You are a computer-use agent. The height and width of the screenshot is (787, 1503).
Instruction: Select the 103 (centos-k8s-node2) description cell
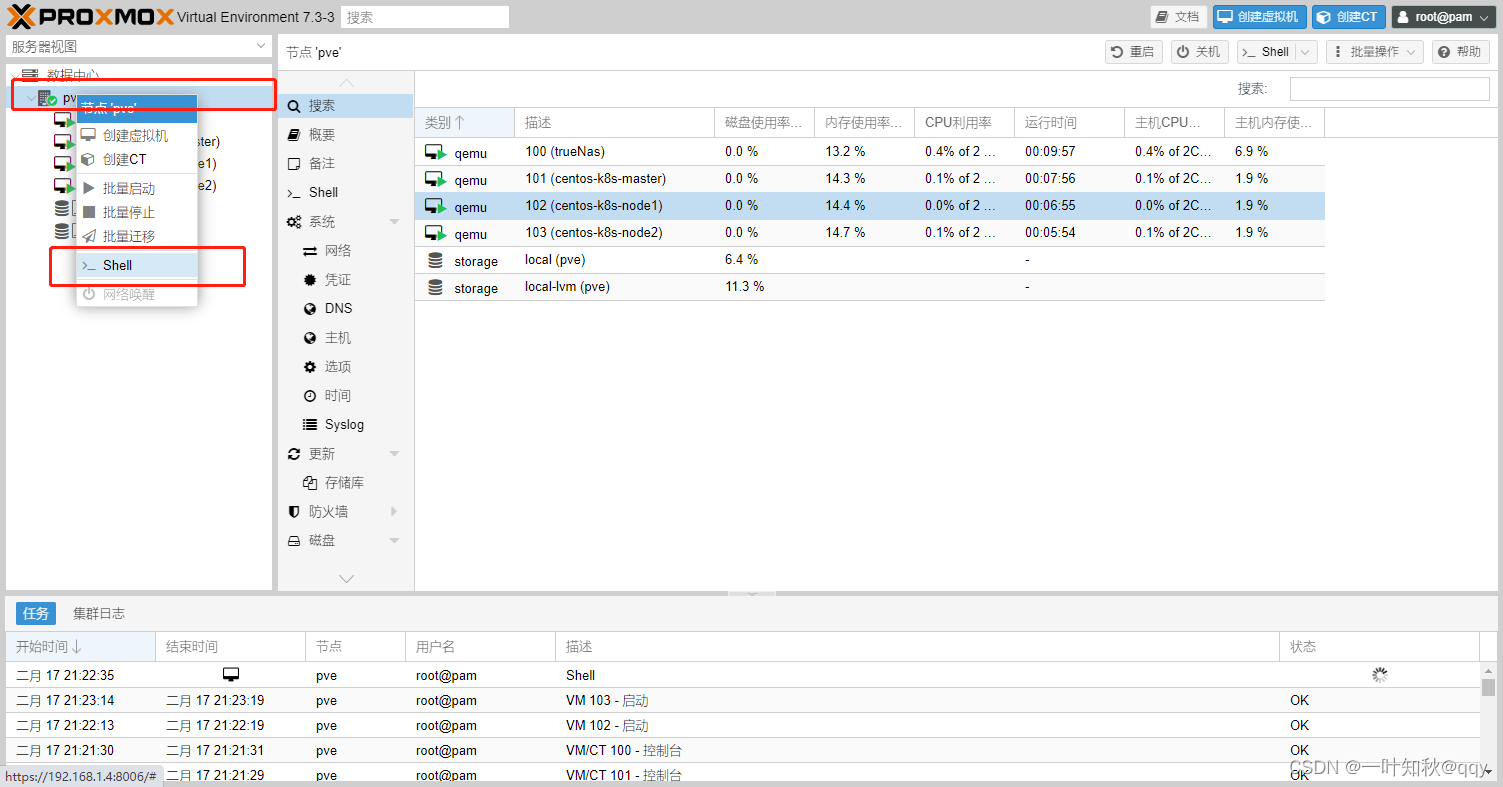(614, 232)
